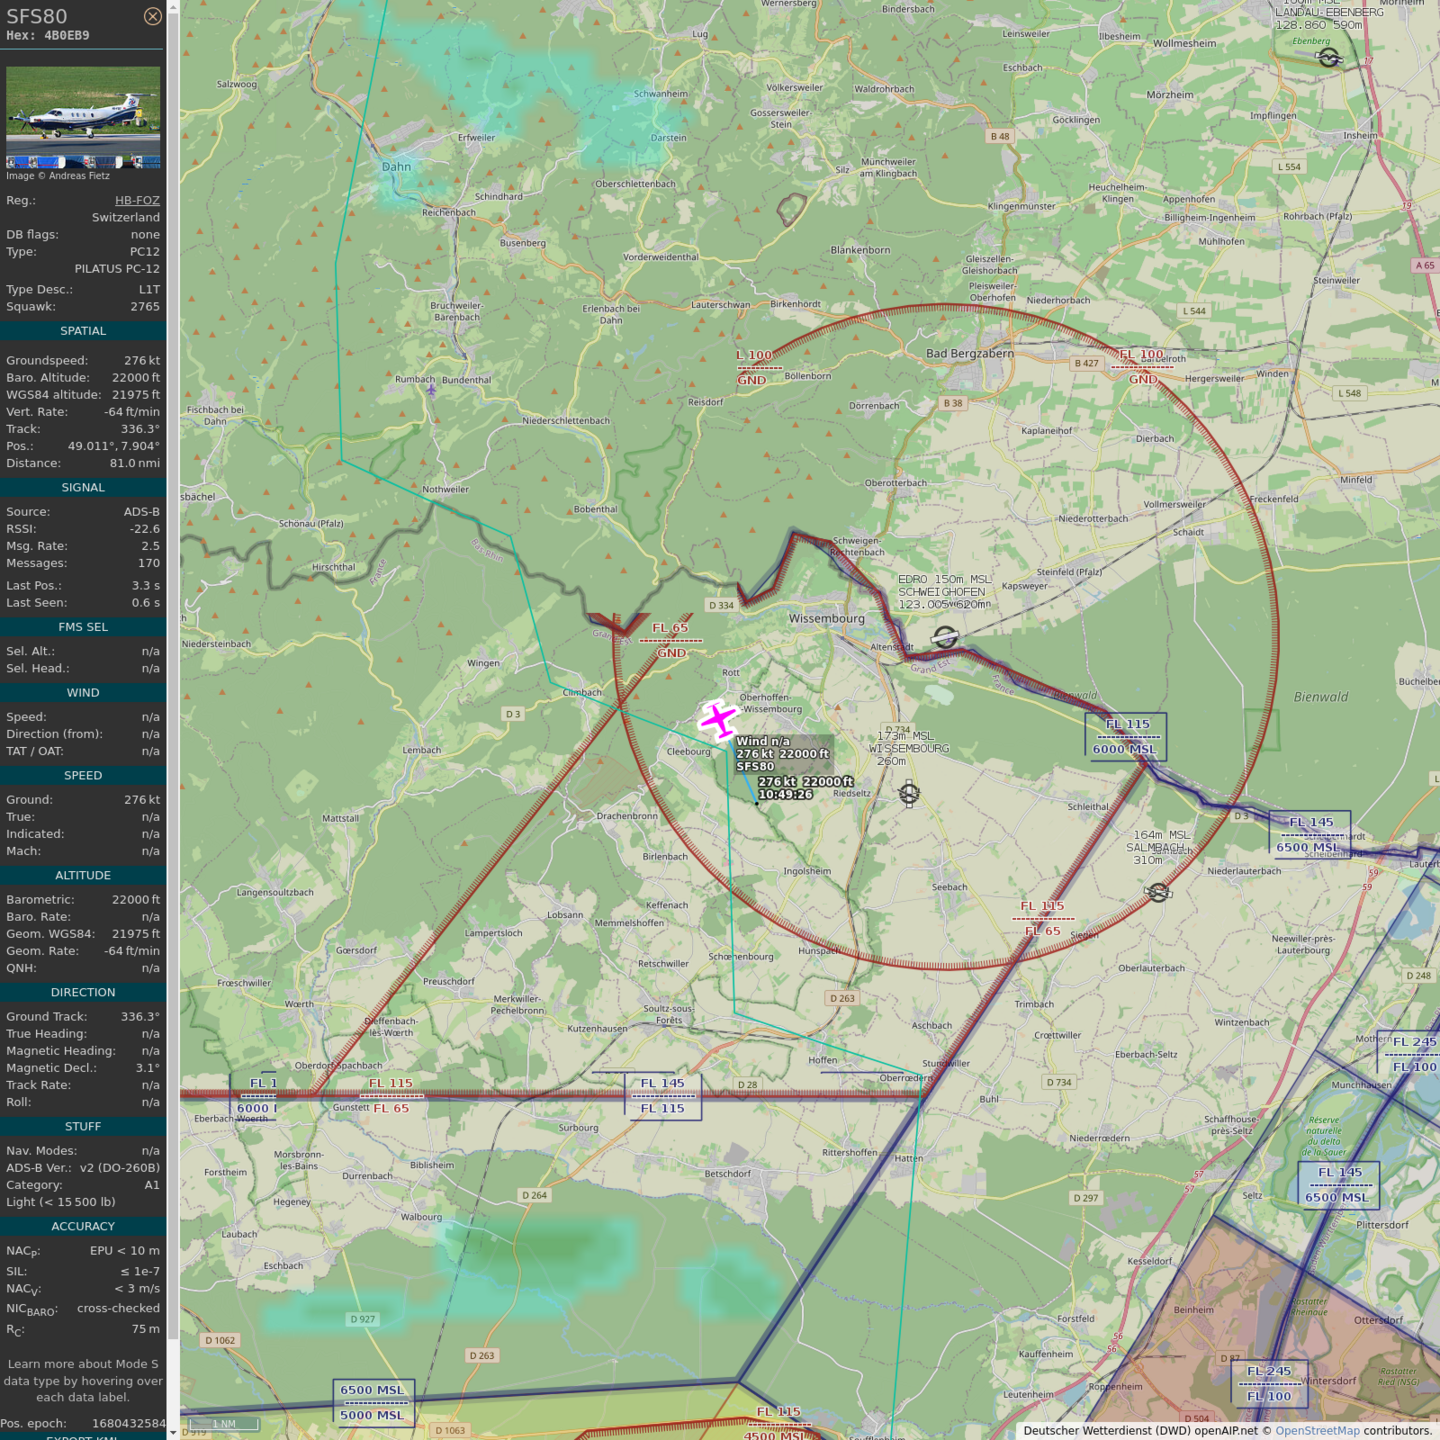Click the SFS80 aircraft label on map

(755, 766)
